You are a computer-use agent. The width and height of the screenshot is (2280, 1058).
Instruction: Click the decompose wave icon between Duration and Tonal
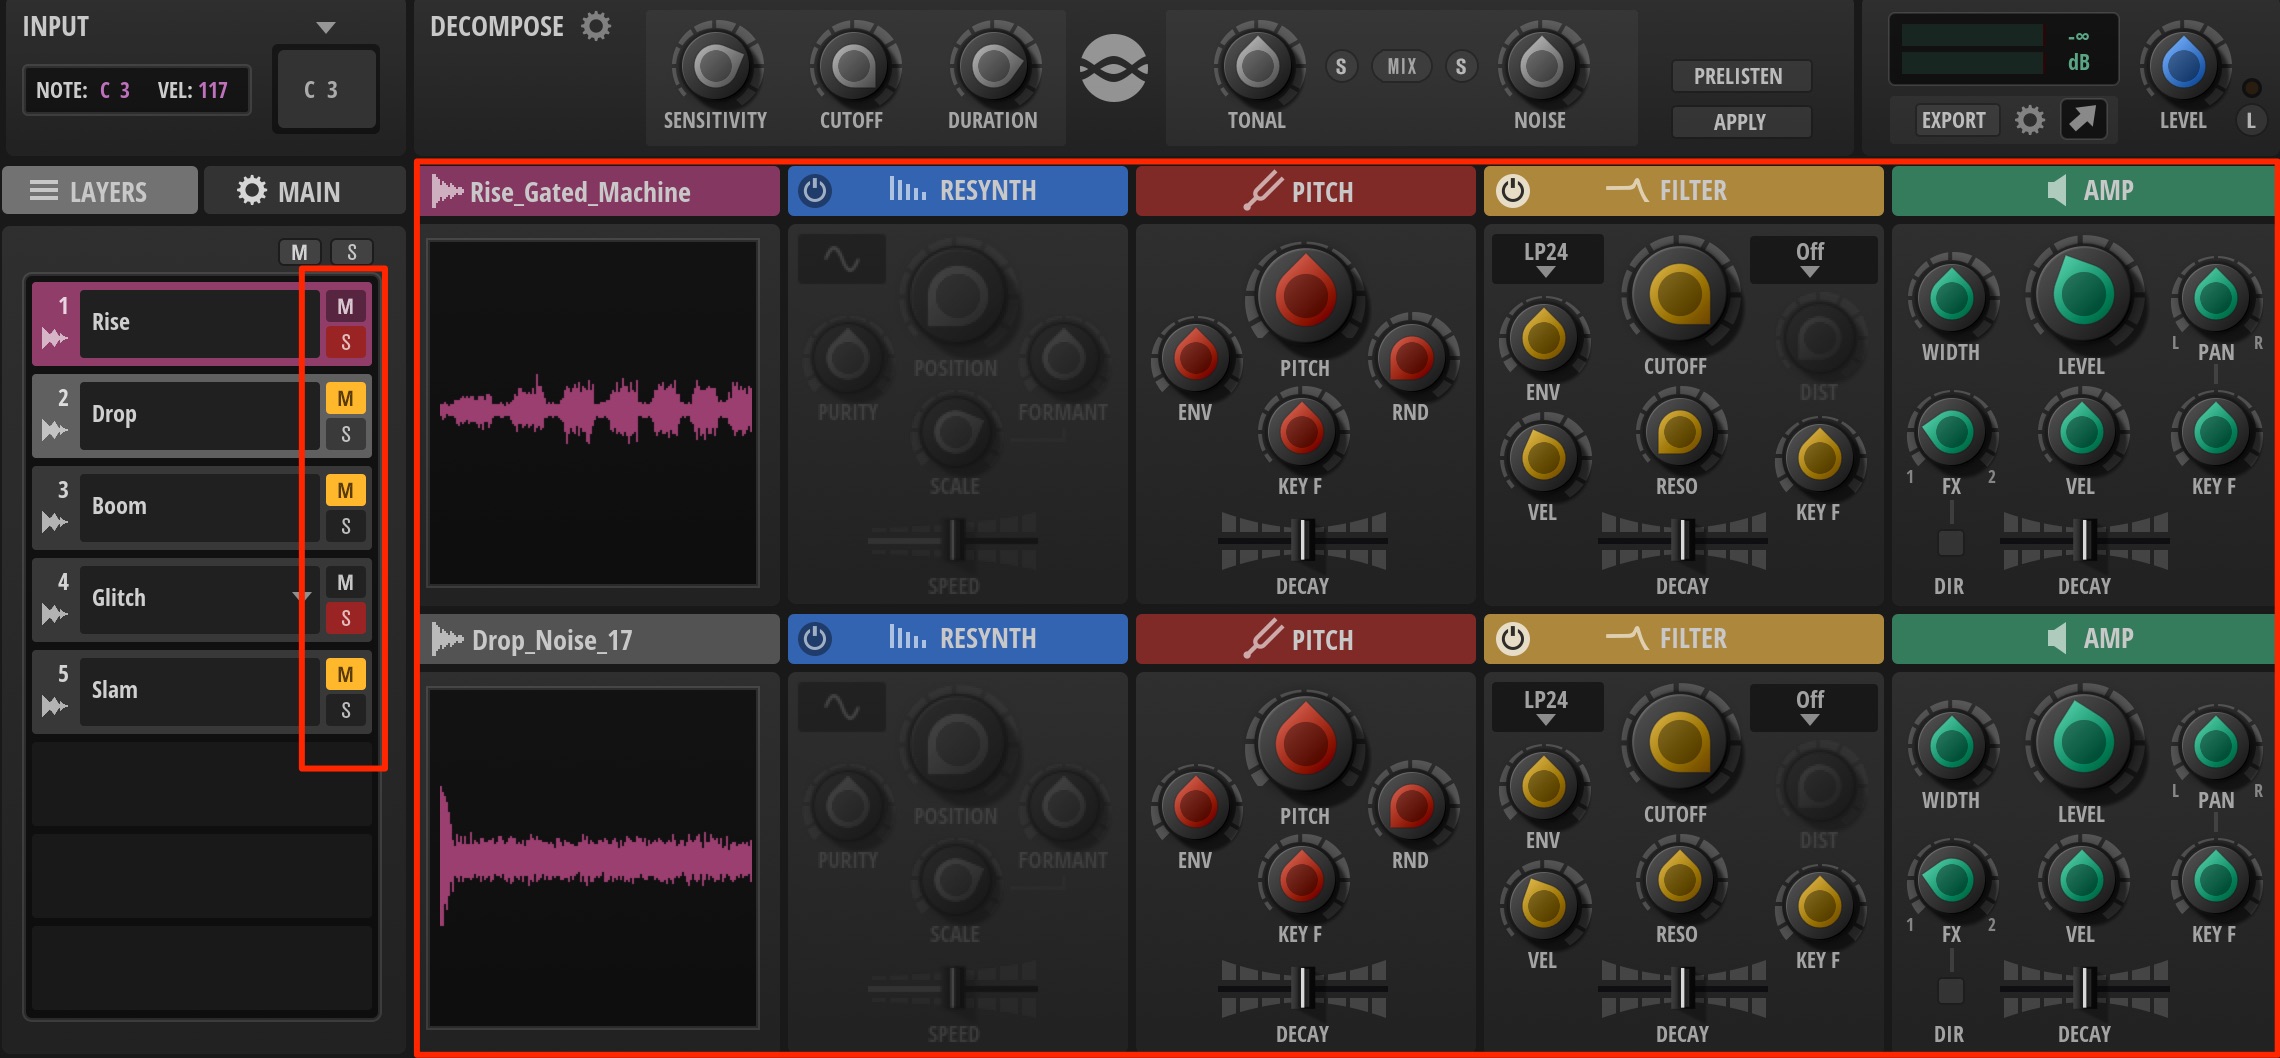tap(1113, 68)
